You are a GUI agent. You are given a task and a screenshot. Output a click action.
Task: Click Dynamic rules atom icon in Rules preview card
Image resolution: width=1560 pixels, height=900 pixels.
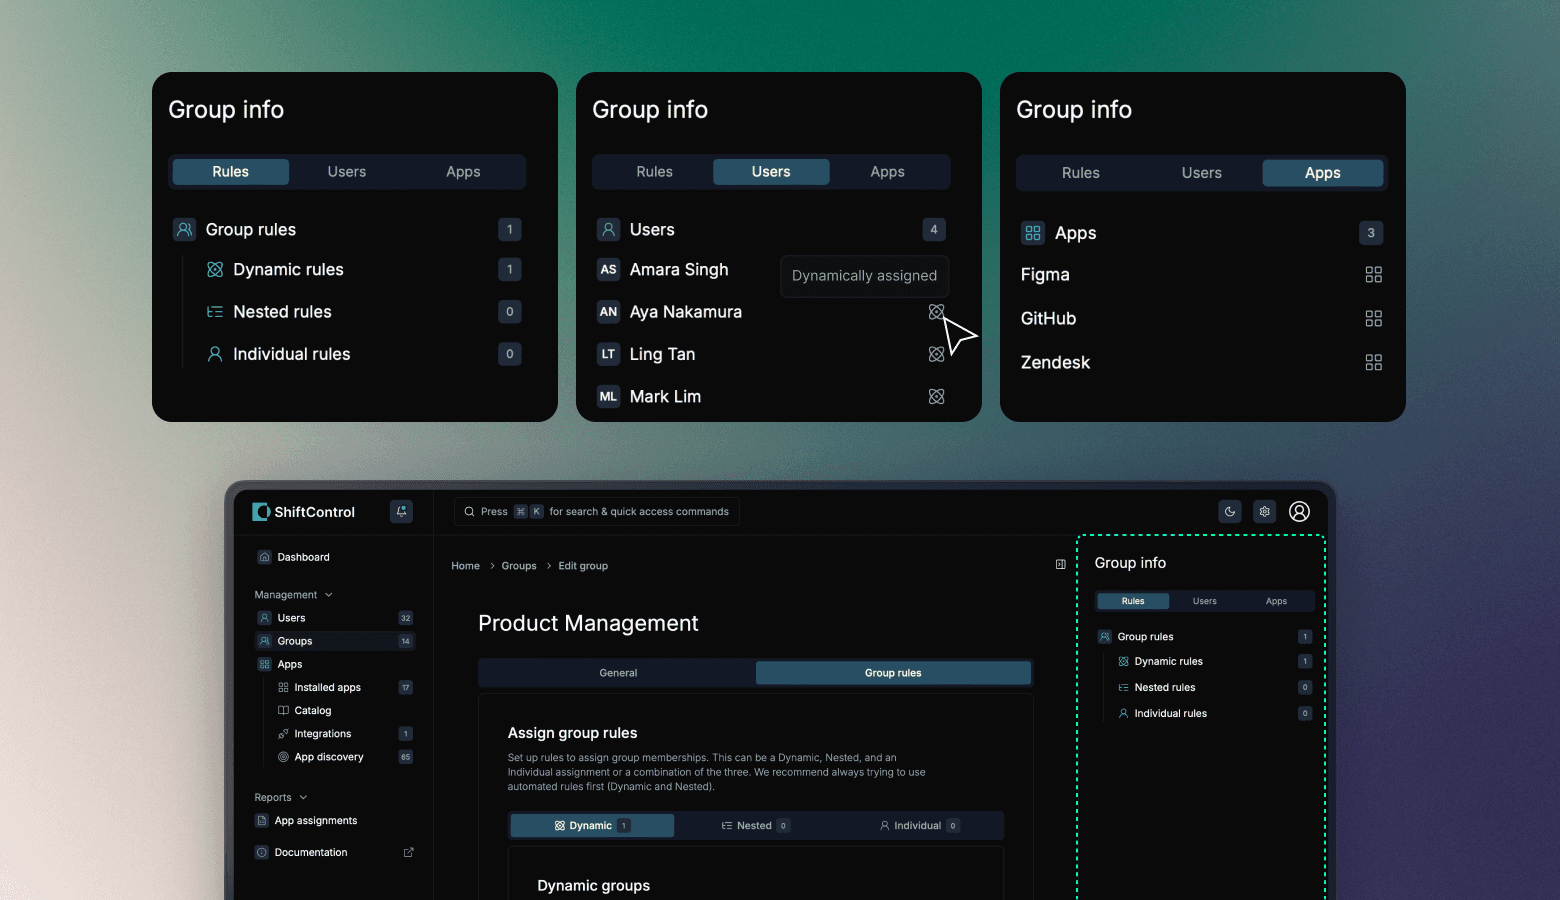(x=215, y=270)
